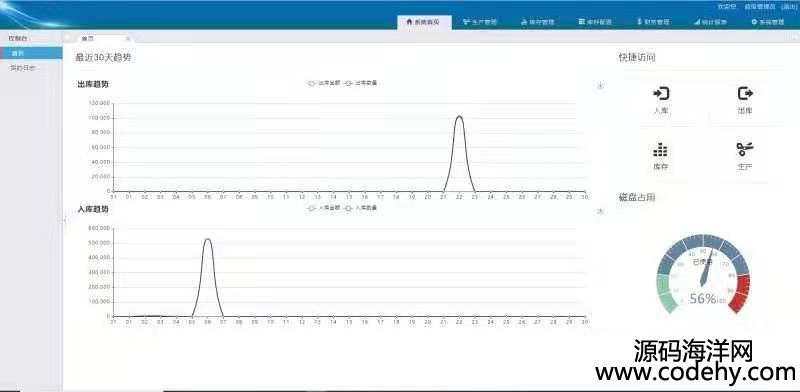This screenshot has height=392, width=800.
Task: Click the 退出 logout link
Action: (788, 7)
